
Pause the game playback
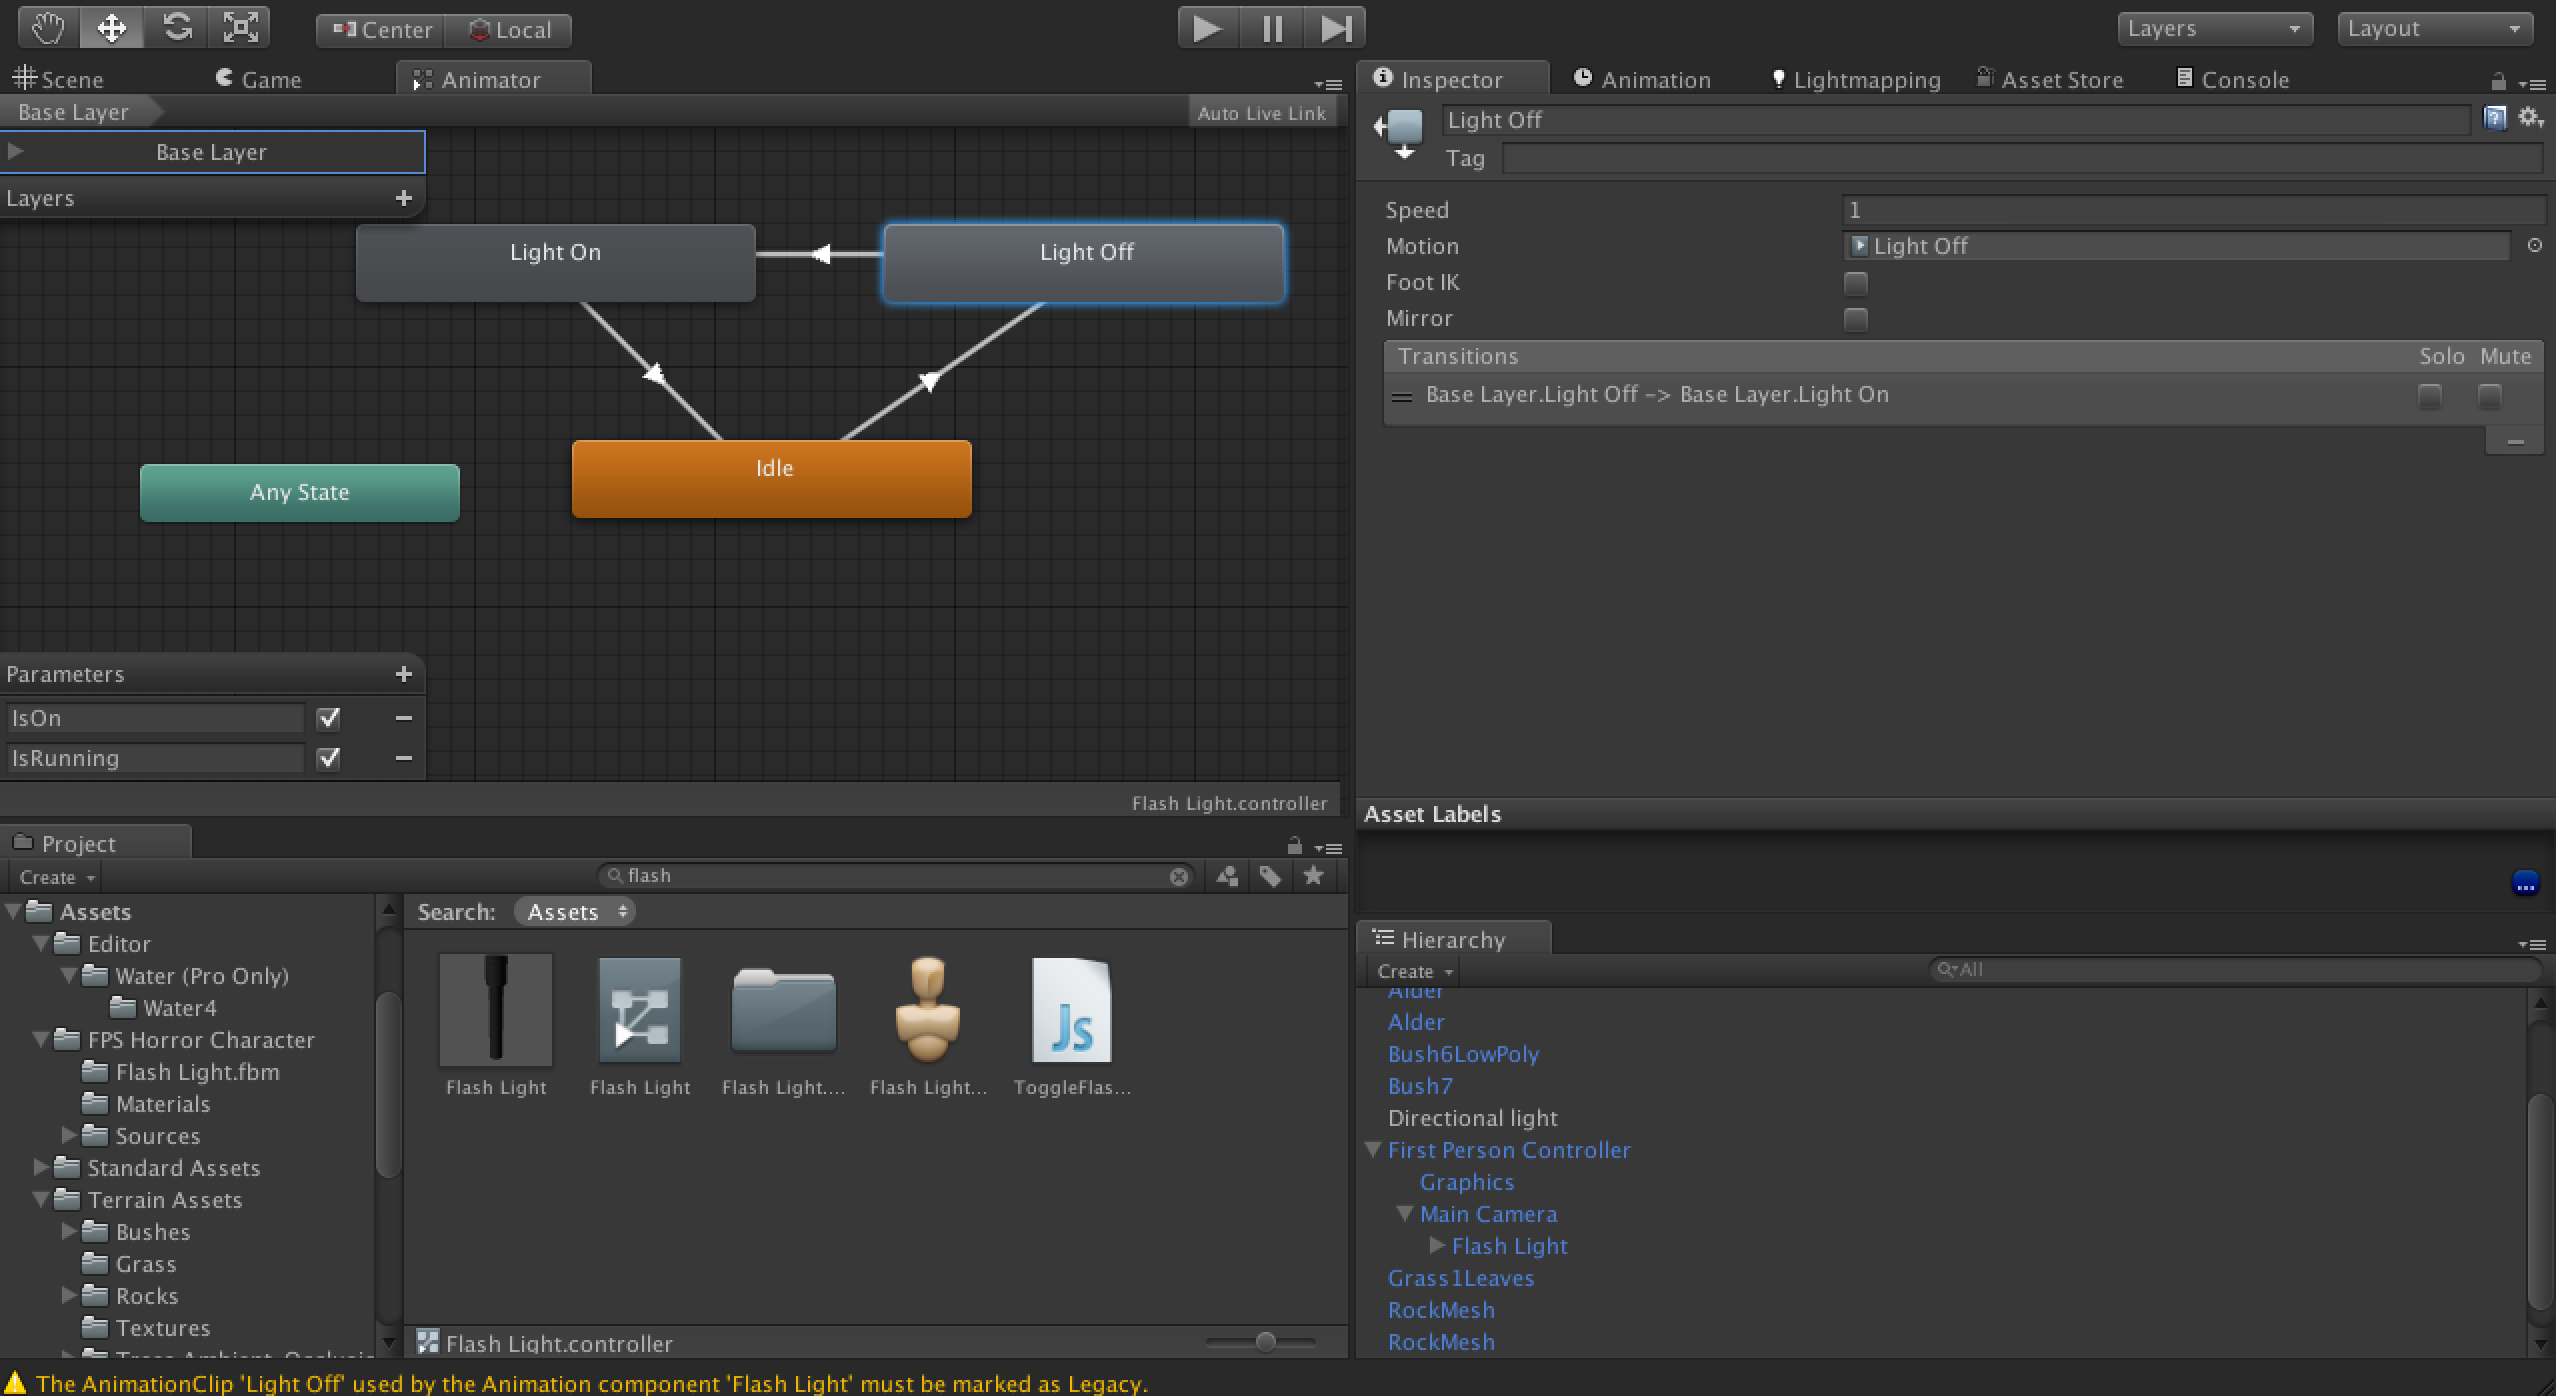1271,28
